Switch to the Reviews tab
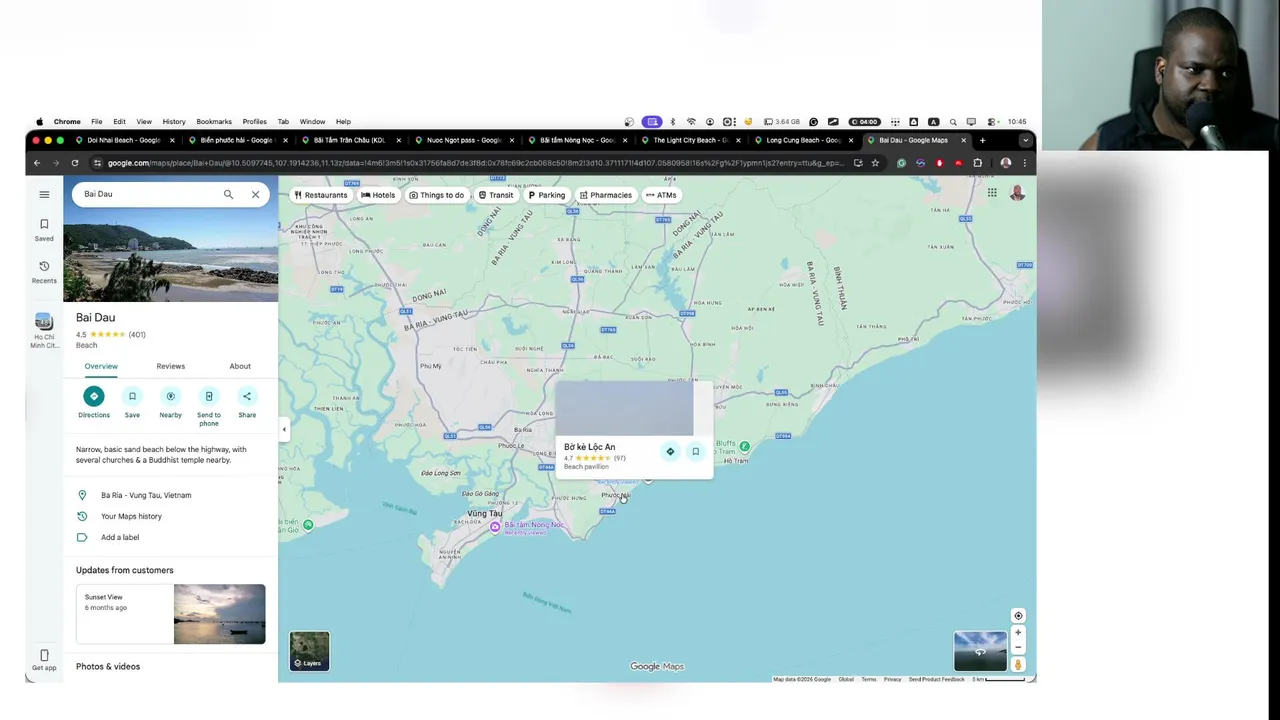The image size is (1280, 720). coord(170,366)
